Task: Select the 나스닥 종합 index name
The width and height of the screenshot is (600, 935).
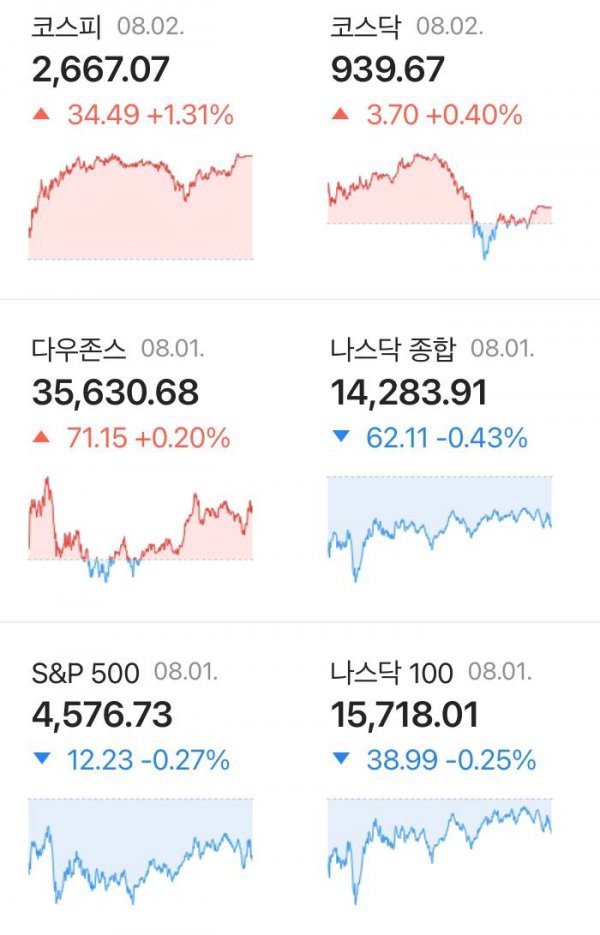Action: [393, 350]
